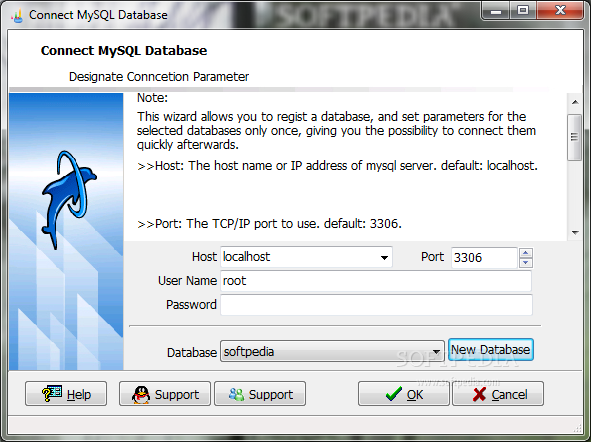Open the Support button with people icon
591x442 pixels.
(x=260, y=394)
